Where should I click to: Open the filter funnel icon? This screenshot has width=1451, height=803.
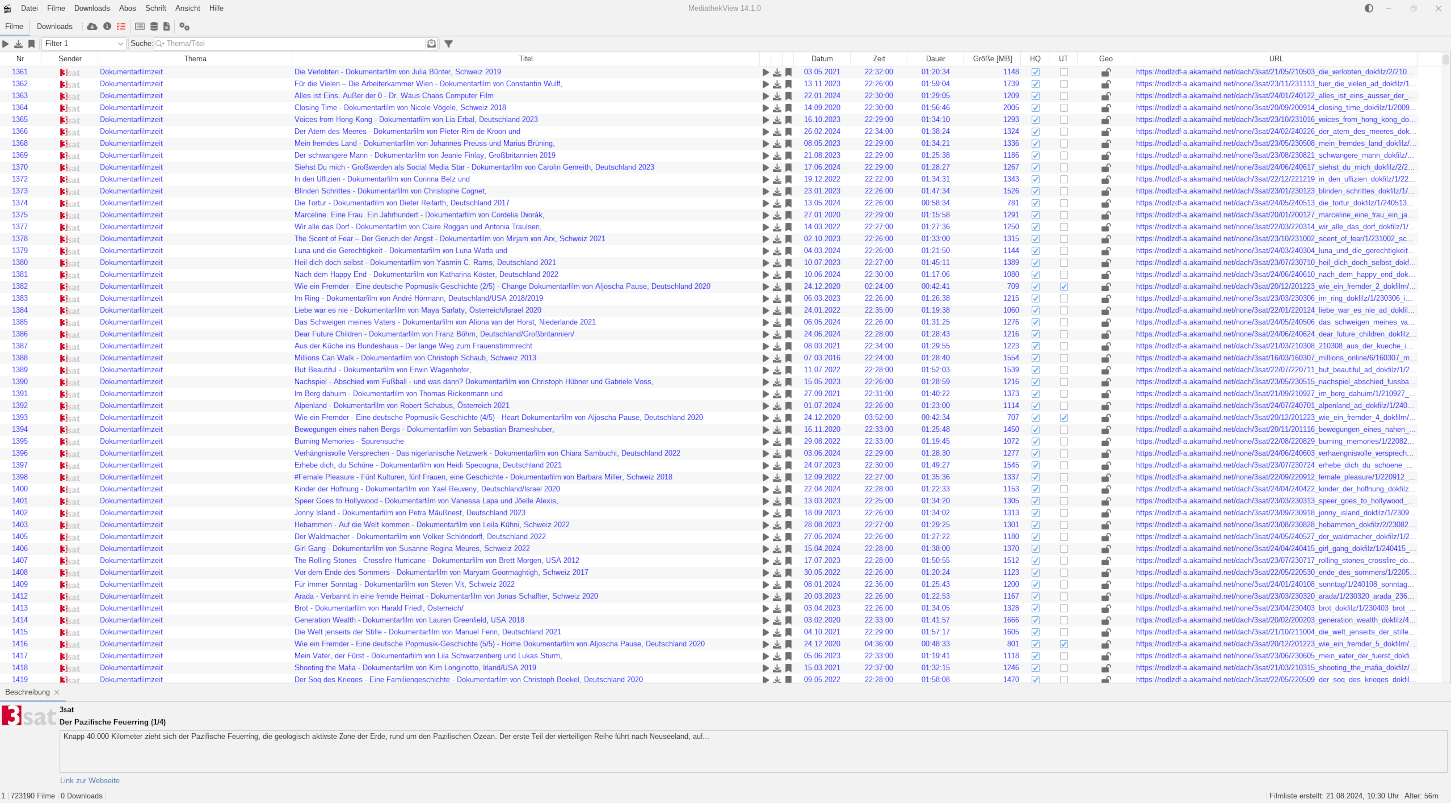point(448,44)
